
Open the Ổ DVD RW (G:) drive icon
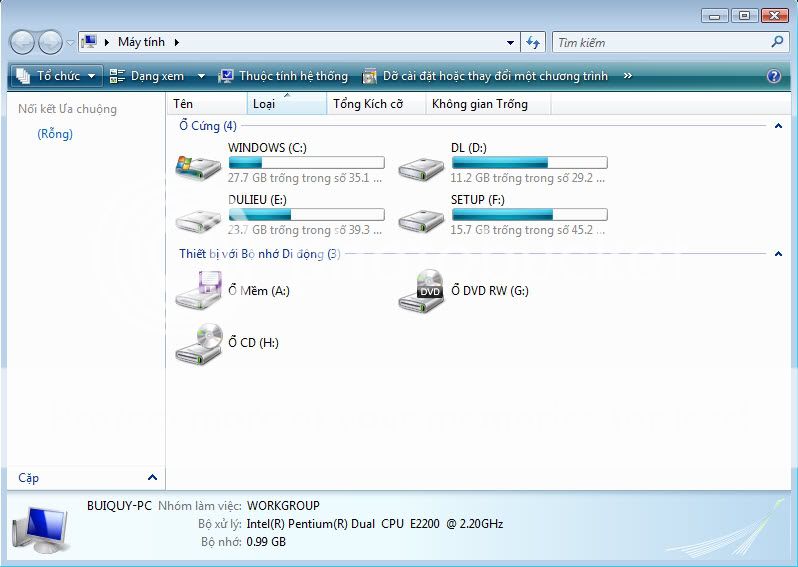(421, 291)
